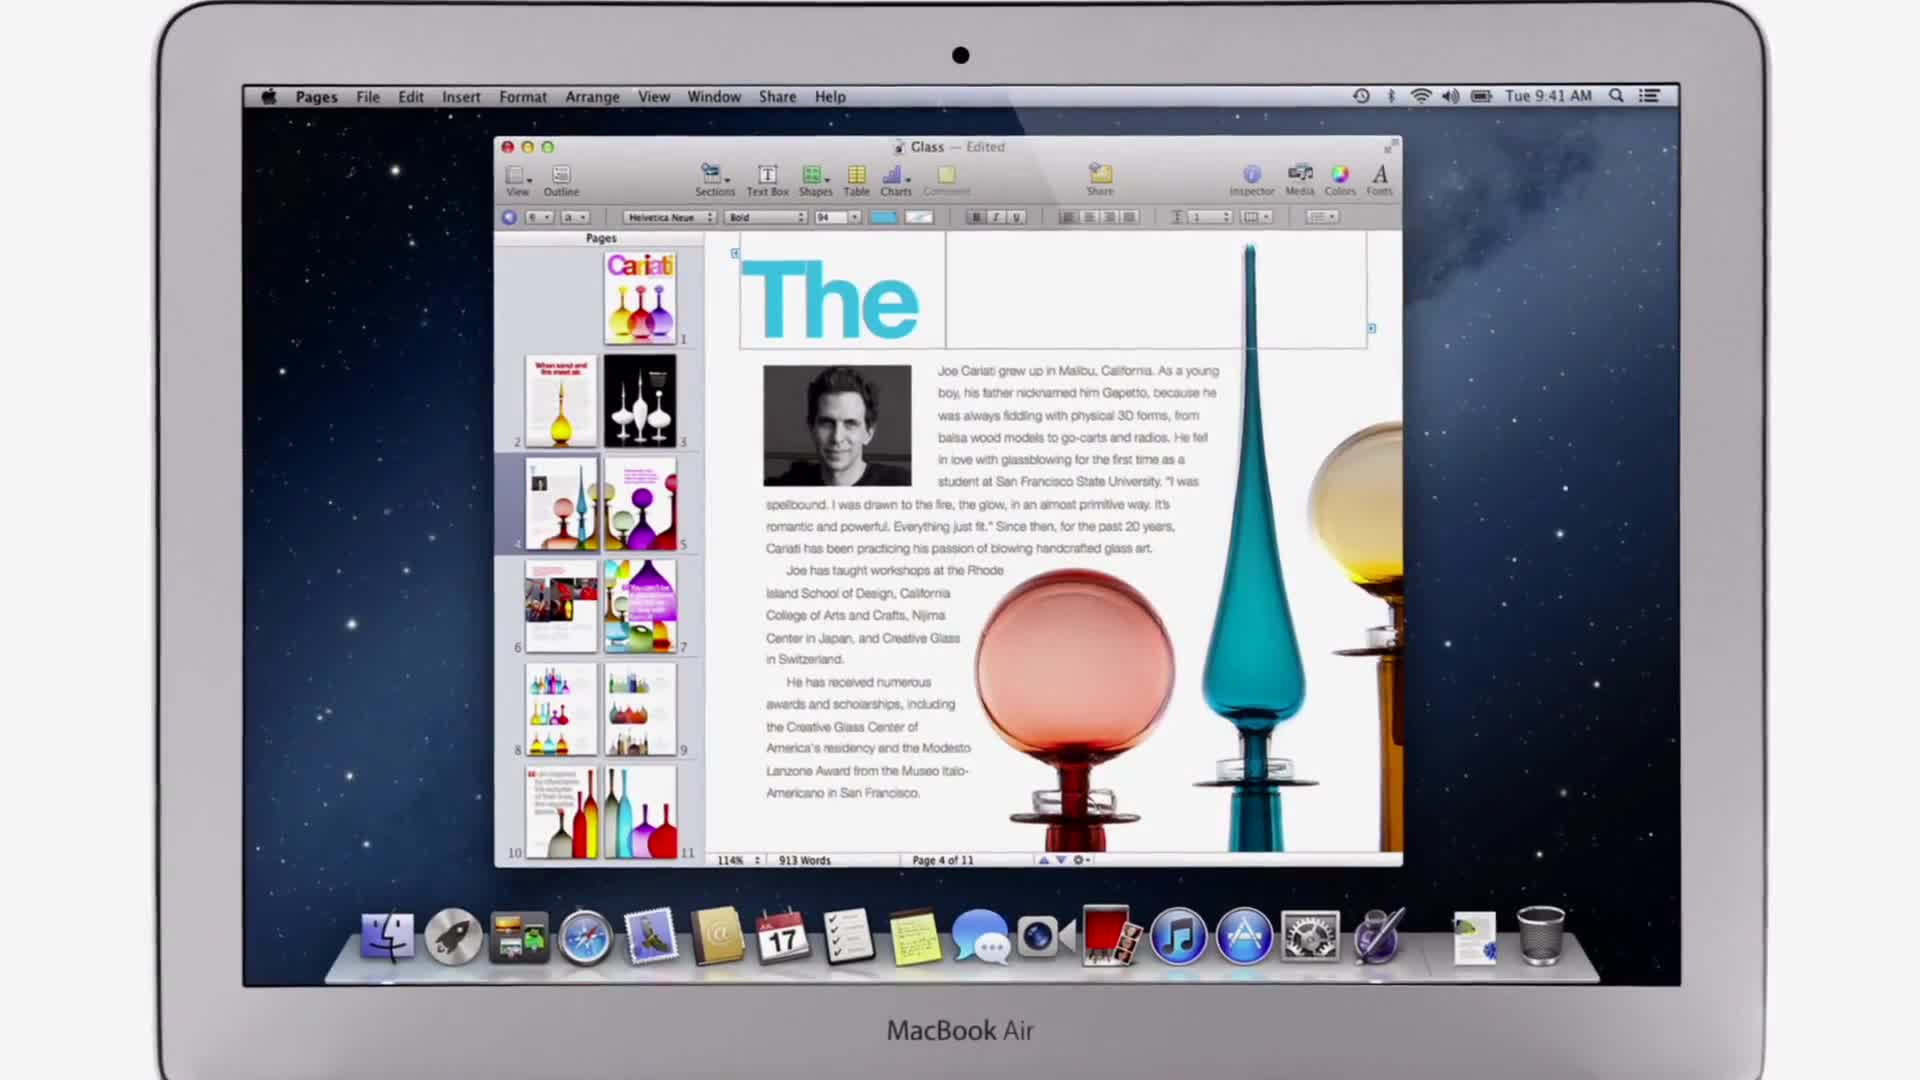Click the Outline view icon

pyautogui.click(x=561, y=178)
